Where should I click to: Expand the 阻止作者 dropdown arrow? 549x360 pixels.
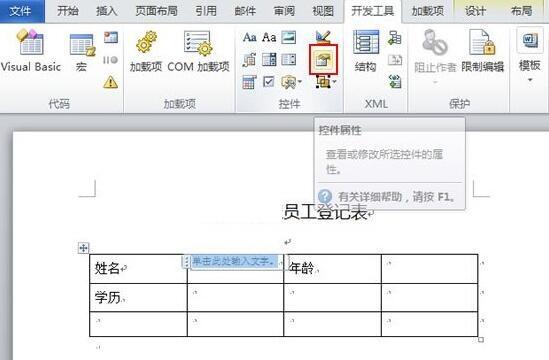click(x=435, y=83)
